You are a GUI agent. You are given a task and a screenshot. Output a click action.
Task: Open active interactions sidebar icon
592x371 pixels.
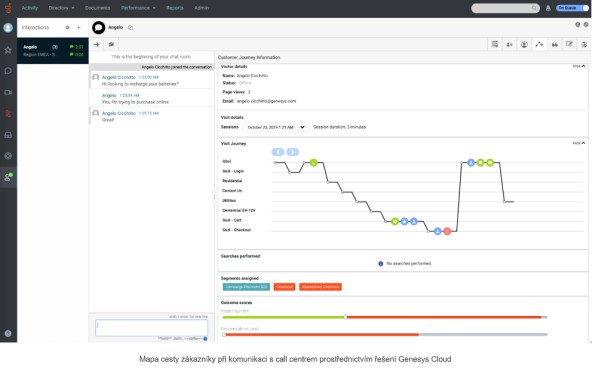point(8,177)
